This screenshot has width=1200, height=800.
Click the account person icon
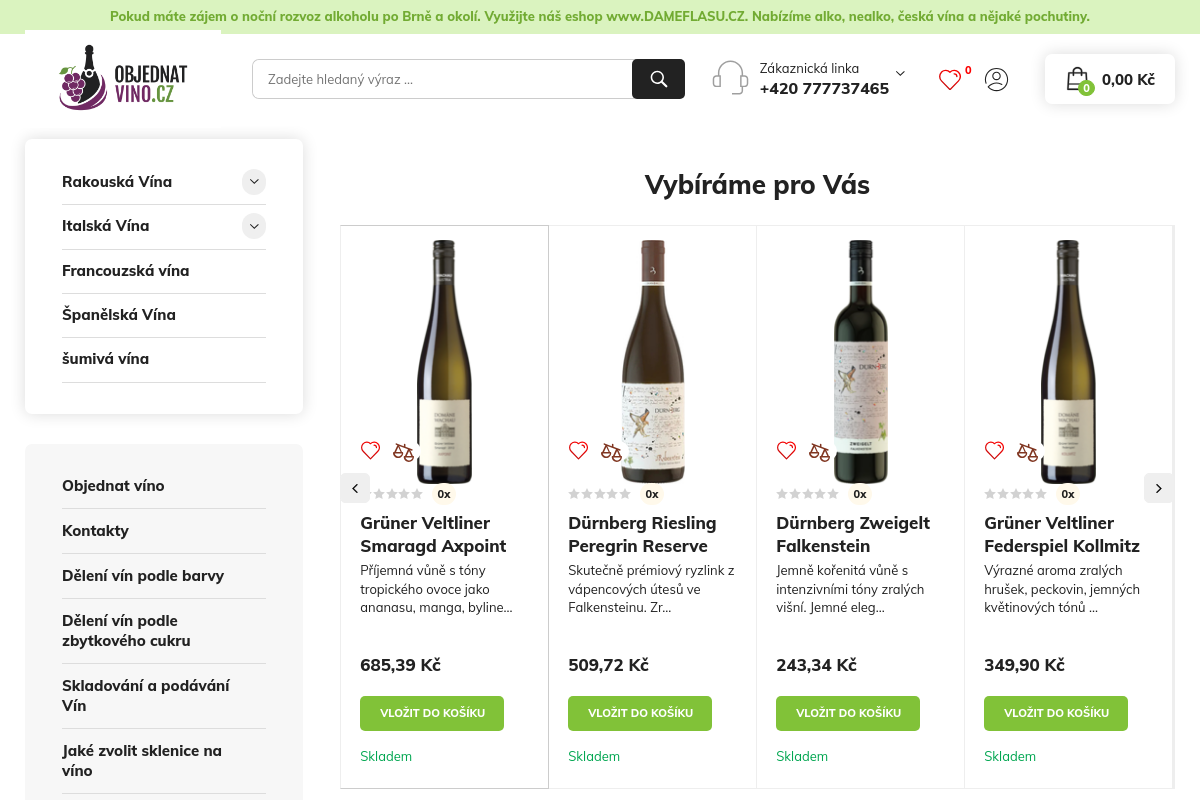click(x=996, y=80)
